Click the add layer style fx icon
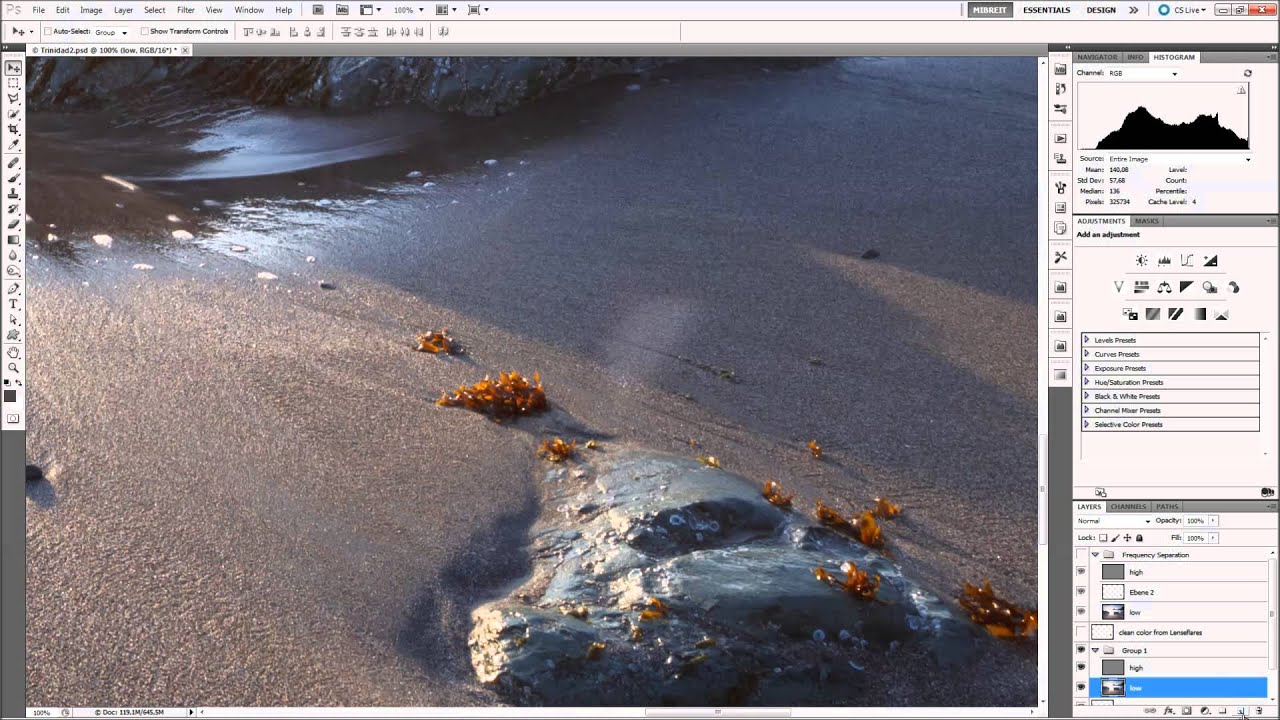Screen dimensions: 1280x720 pos(1169,711)
